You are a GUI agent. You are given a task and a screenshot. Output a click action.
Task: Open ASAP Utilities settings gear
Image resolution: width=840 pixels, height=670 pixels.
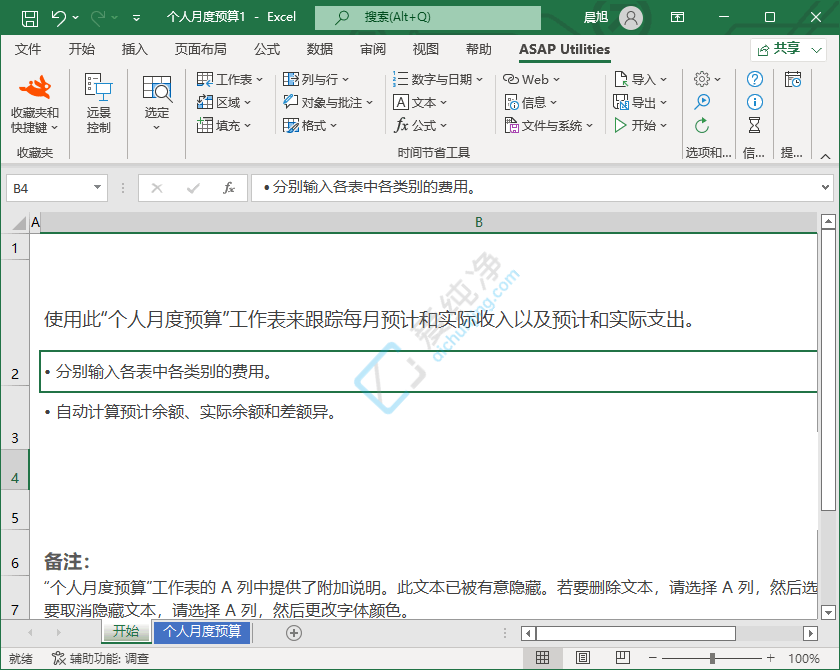tap(702, 78)
